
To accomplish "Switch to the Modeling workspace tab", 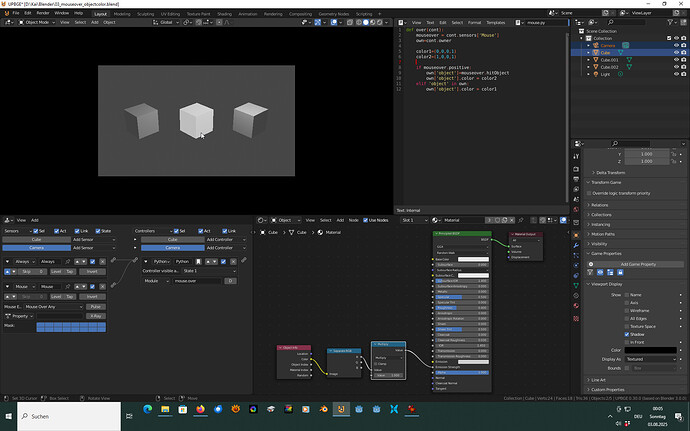I will 122,14.
